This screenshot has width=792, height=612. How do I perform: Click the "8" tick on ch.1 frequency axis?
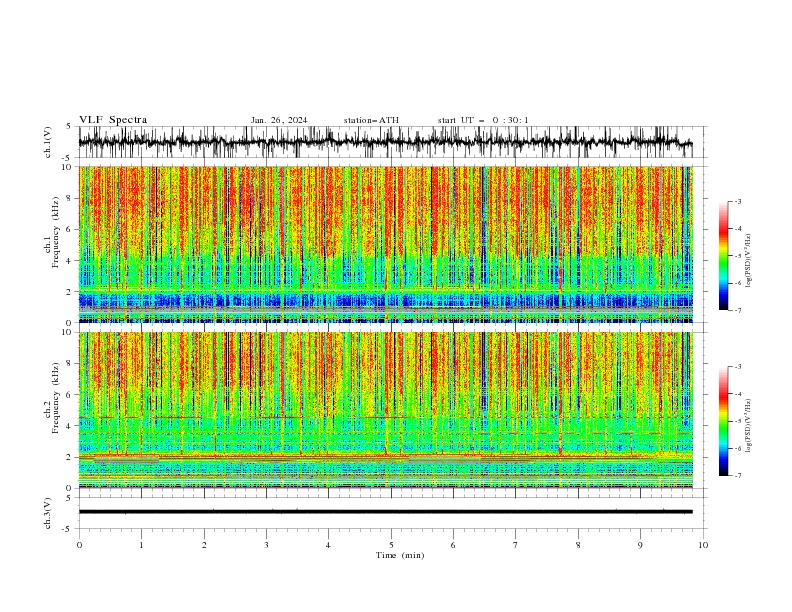69,198
